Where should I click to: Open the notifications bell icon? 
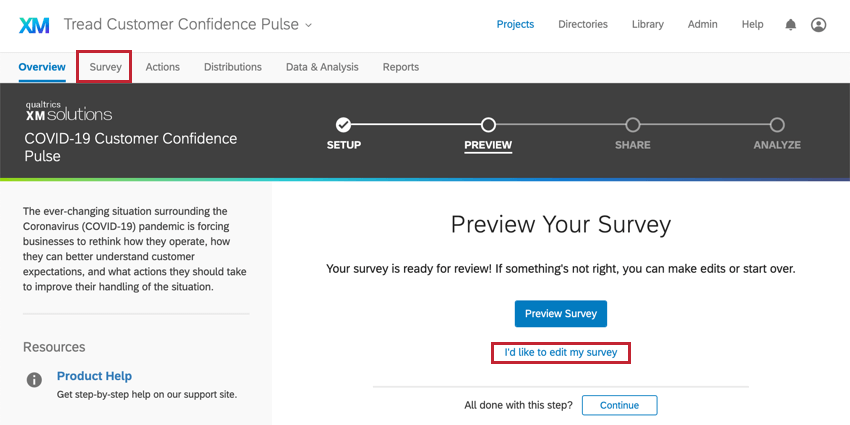click(791, 25)
